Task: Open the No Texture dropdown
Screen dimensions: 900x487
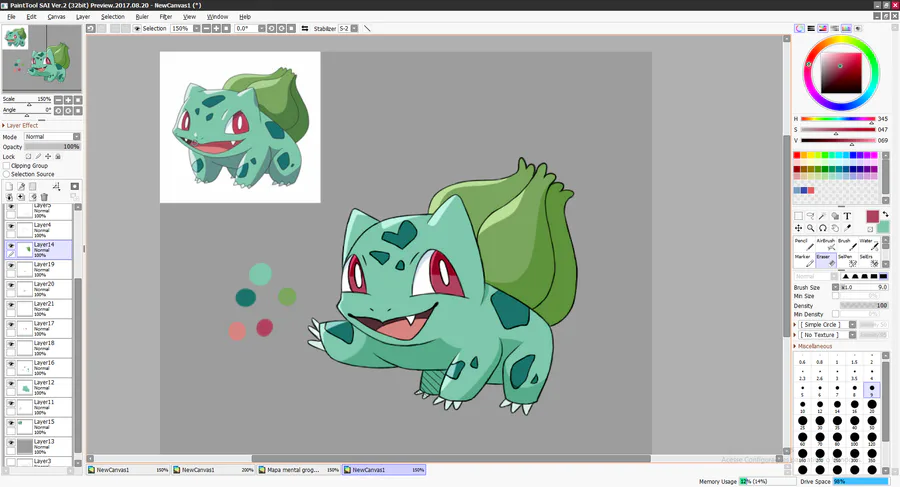Action: coord(852,335)
